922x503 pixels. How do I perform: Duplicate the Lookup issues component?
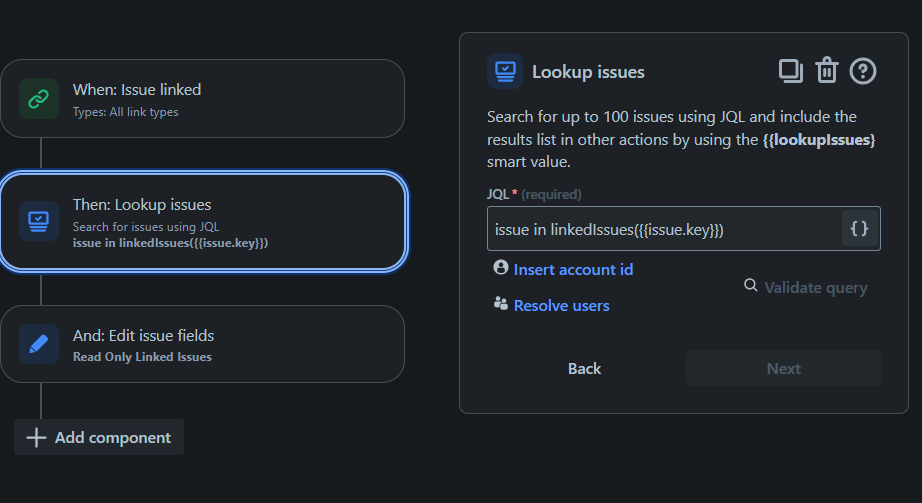click(791, 71)
